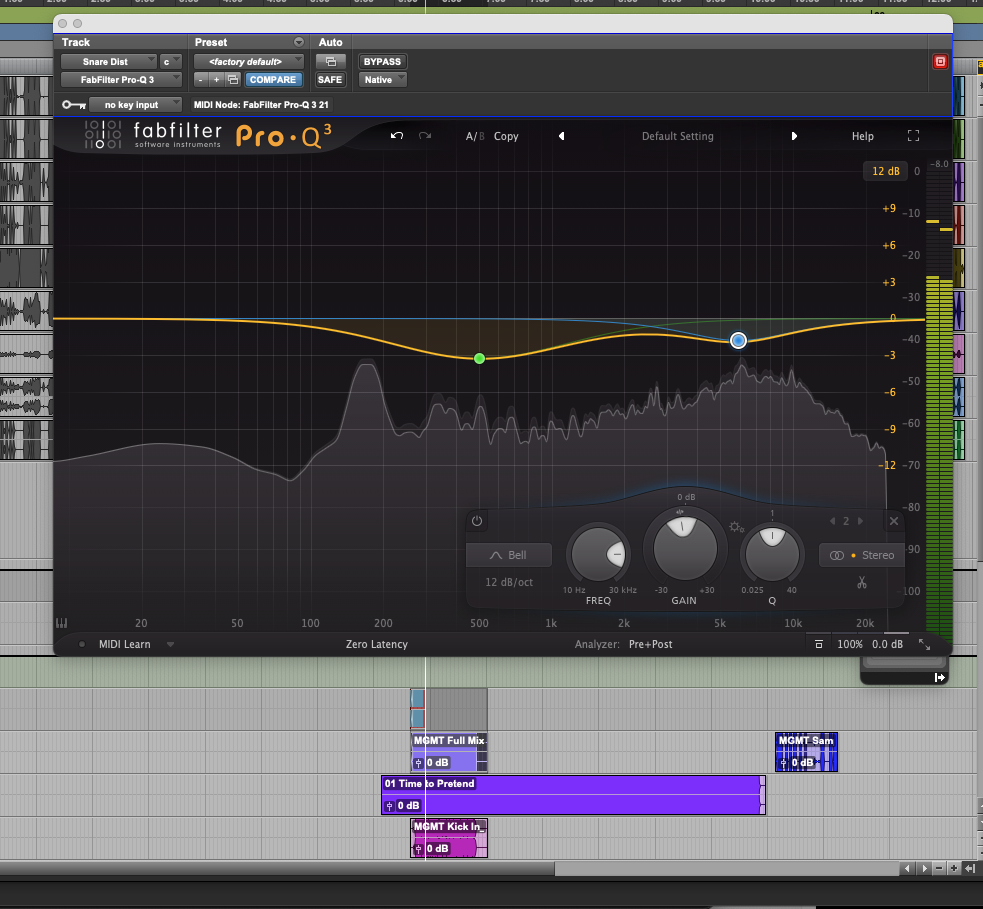
Task: Open the Default Setting preset menu
Action: pos(678,136)
